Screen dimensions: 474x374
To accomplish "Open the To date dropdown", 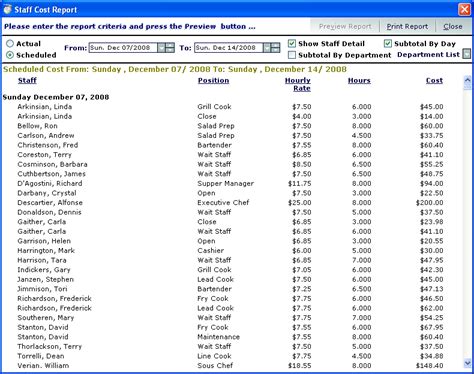I will (267, 48).
